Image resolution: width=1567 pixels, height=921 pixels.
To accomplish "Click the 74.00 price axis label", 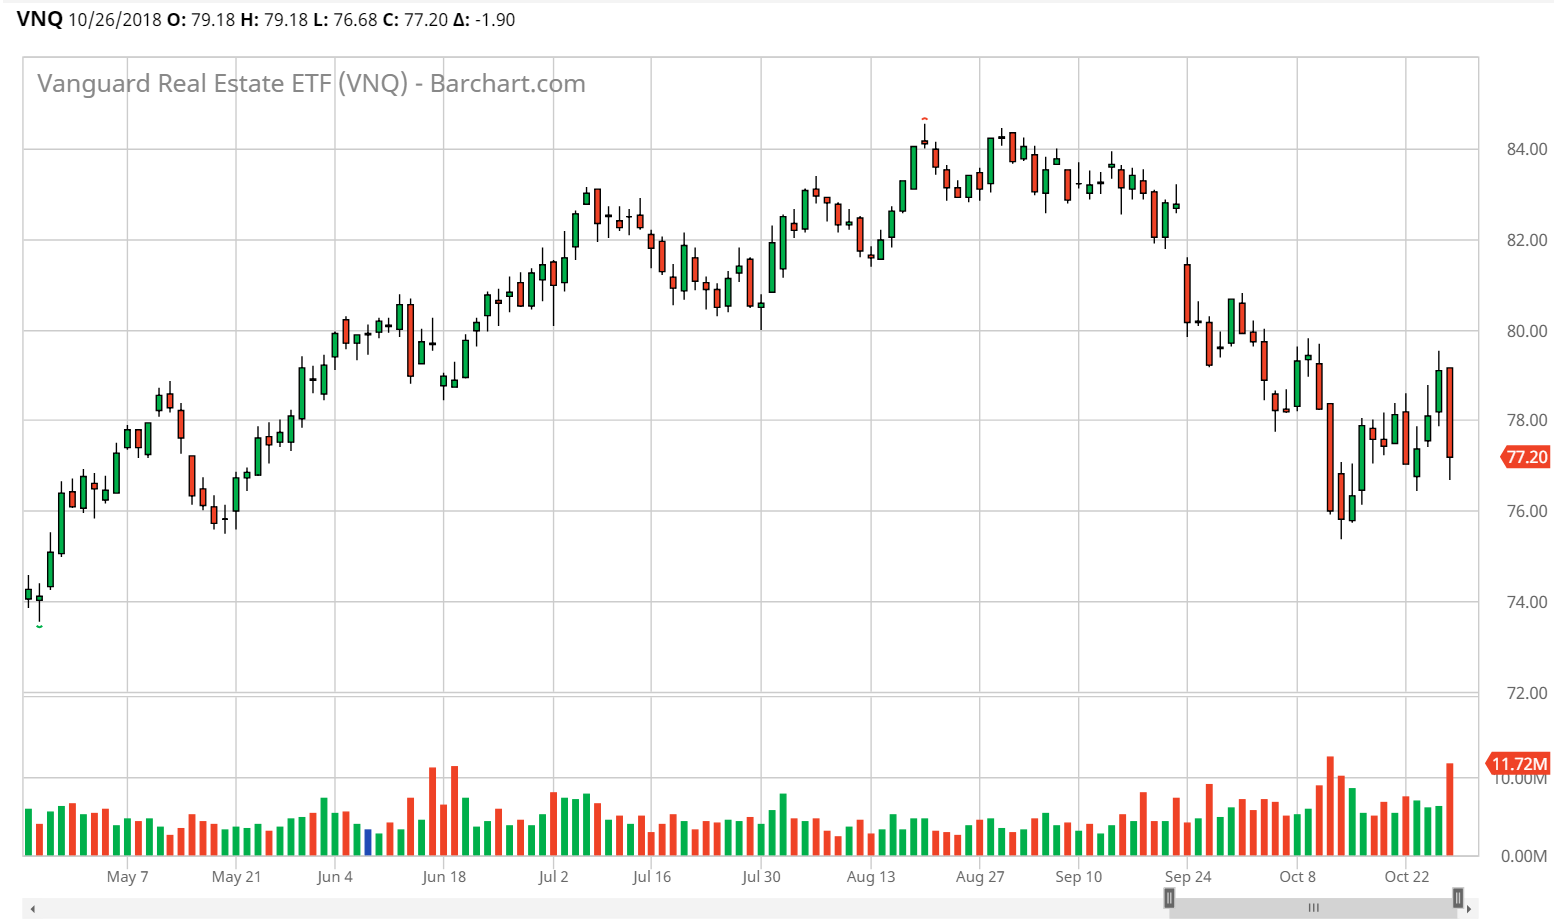I will click(1527, 602).
